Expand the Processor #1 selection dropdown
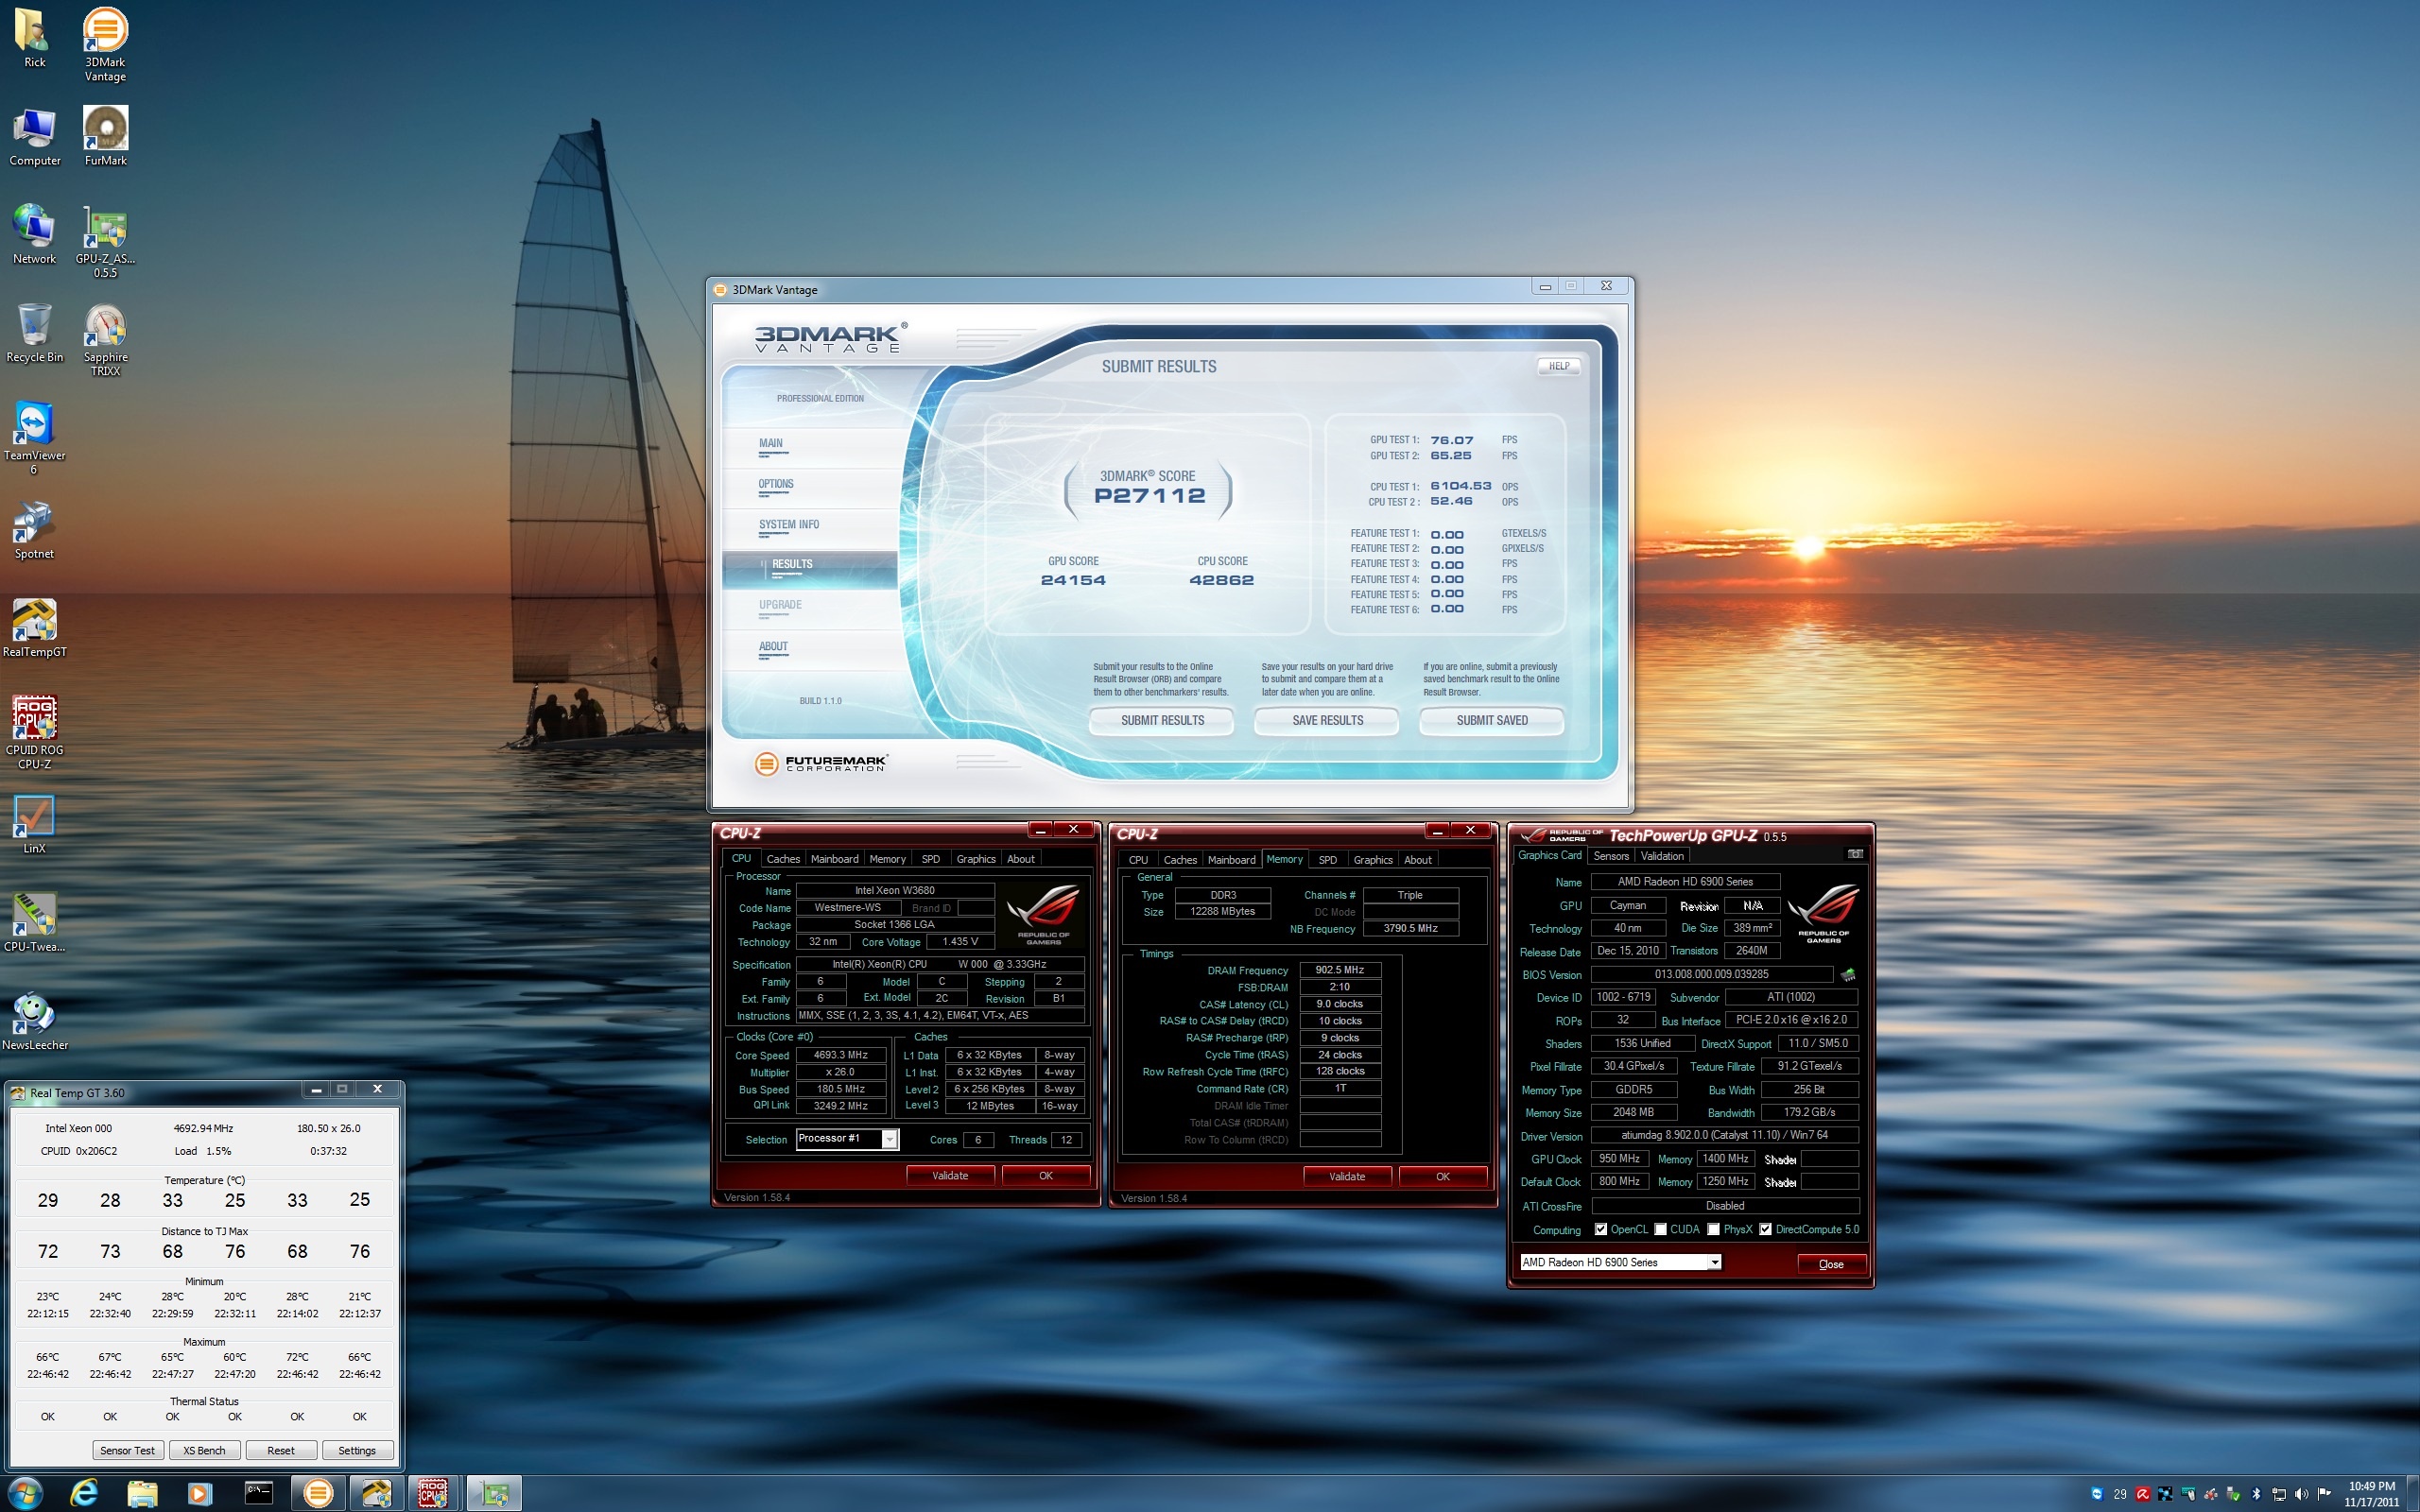2420x1512 pixels. point(889,1139)
